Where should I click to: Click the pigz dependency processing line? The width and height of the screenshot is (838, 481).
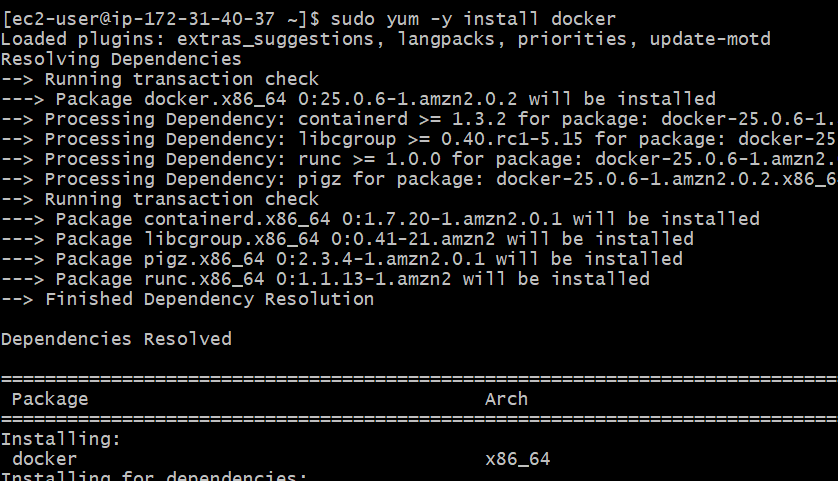(419, 179)
